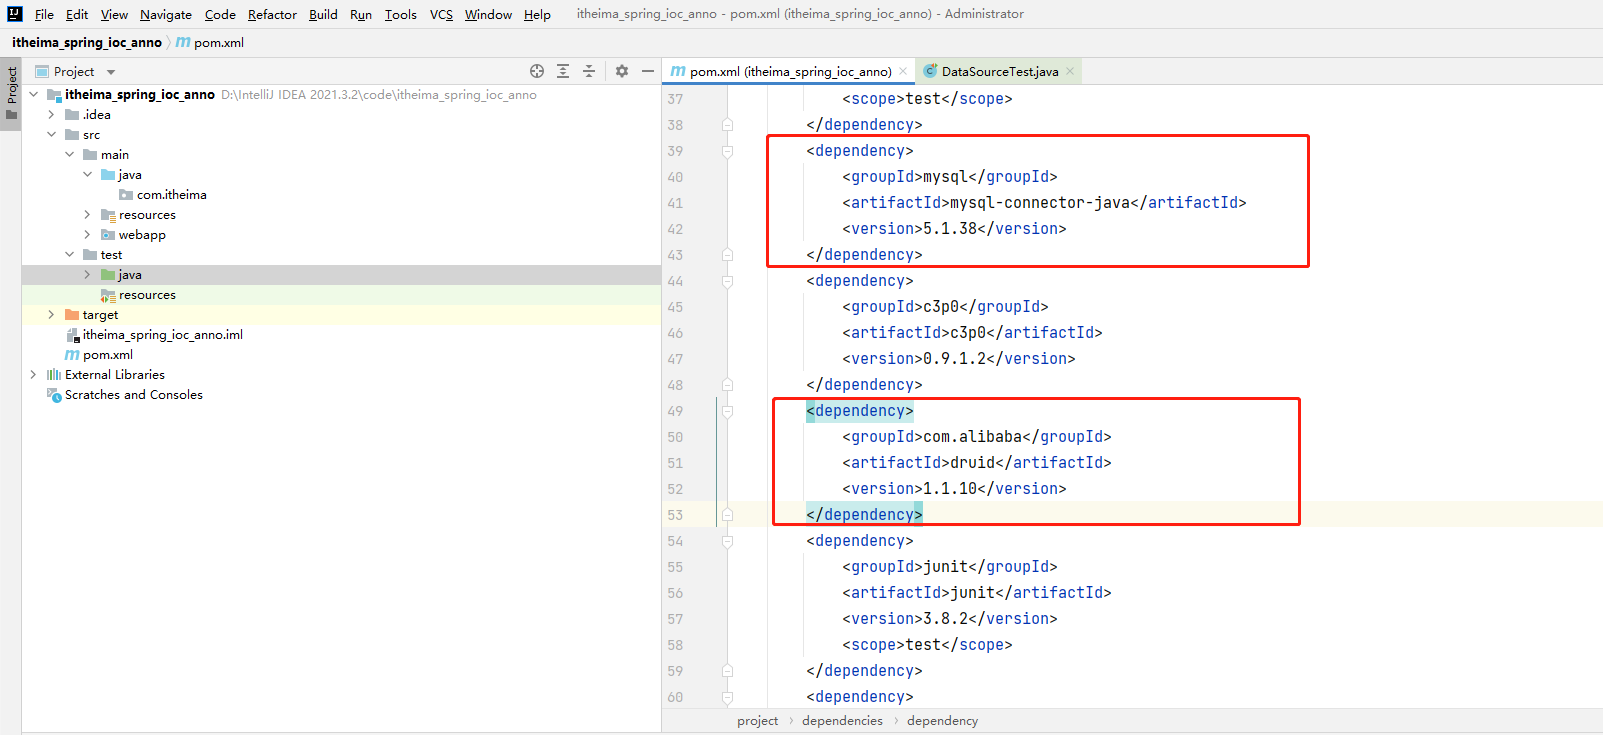This screenshot has height=735, width=1603.
Task: Click 'dependency' in editor breadcrumb
Action: point(942,721)
